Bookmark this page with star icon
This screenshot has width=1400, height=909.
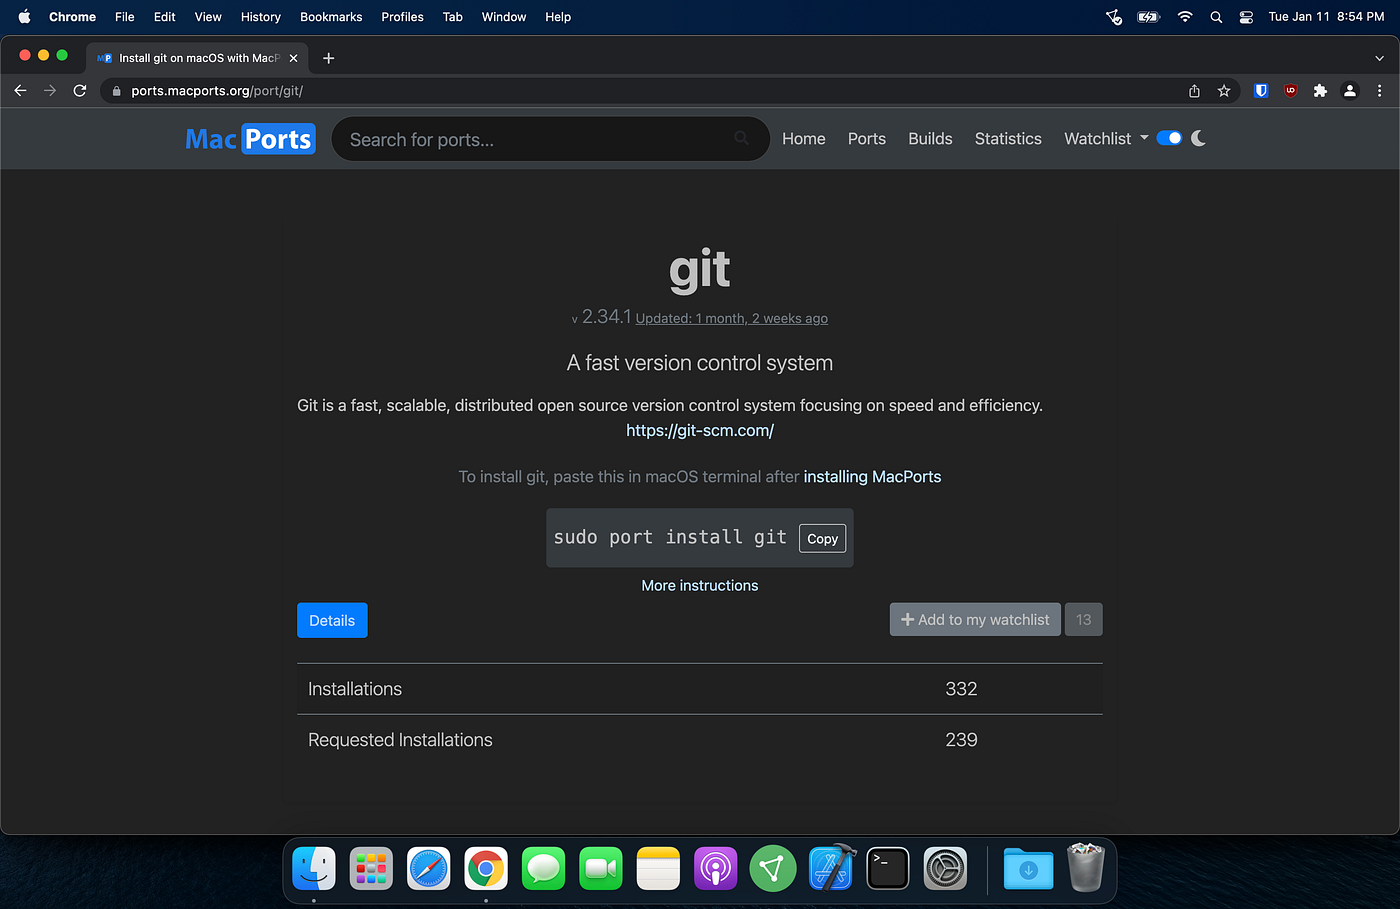1224,91
